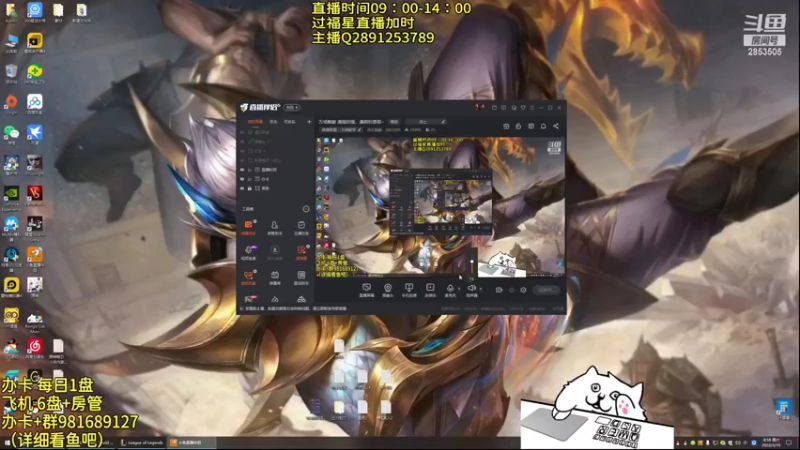Select the 办卡 source row
Screen dimensions: 800x450
[x=276, y=179]
